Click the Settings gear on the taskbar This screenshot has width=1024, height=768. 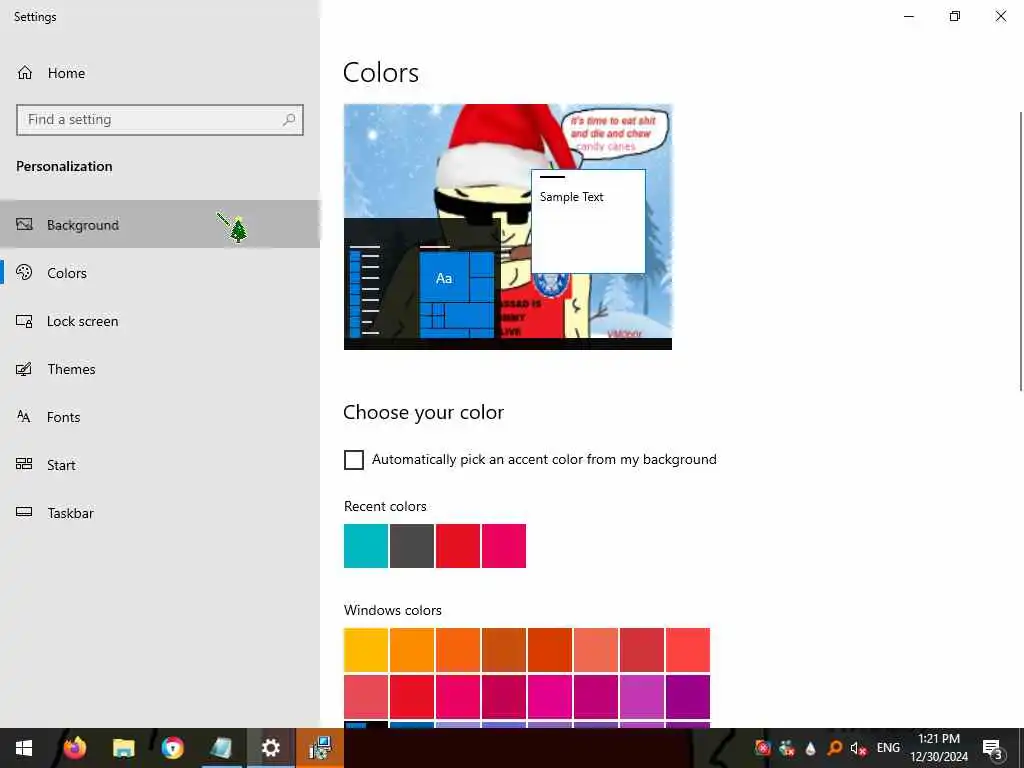pyautogui.click(x=270, y=748)
